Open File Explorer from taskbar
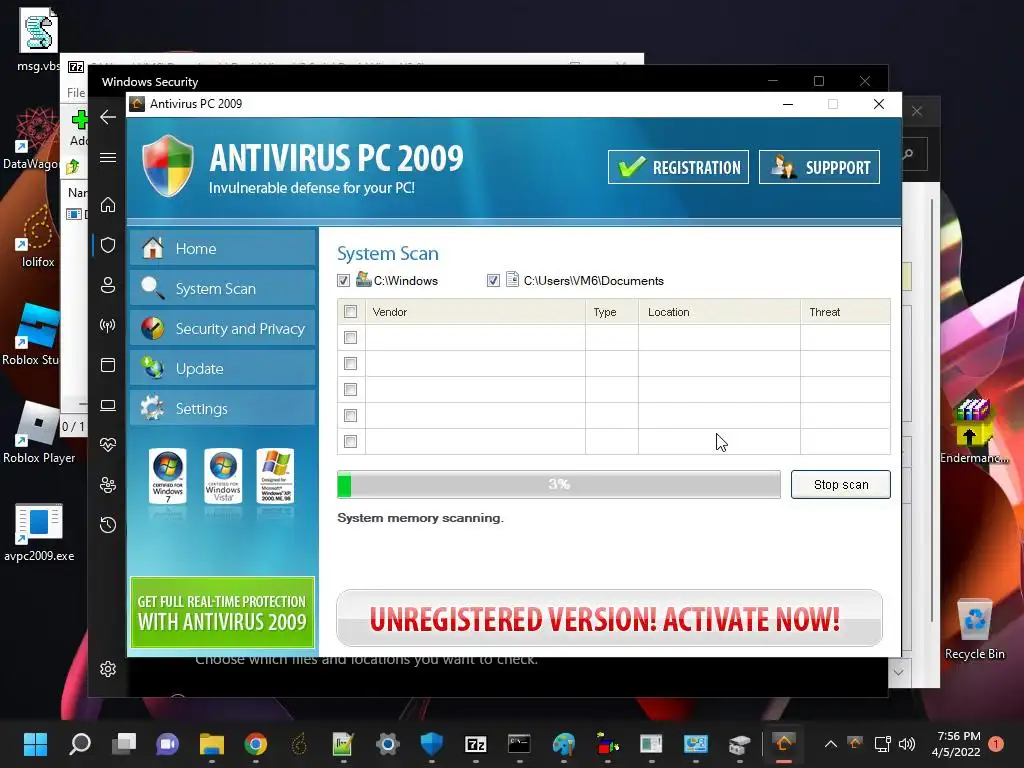The height and width of the screenshot is (768, 1024). 212,744
